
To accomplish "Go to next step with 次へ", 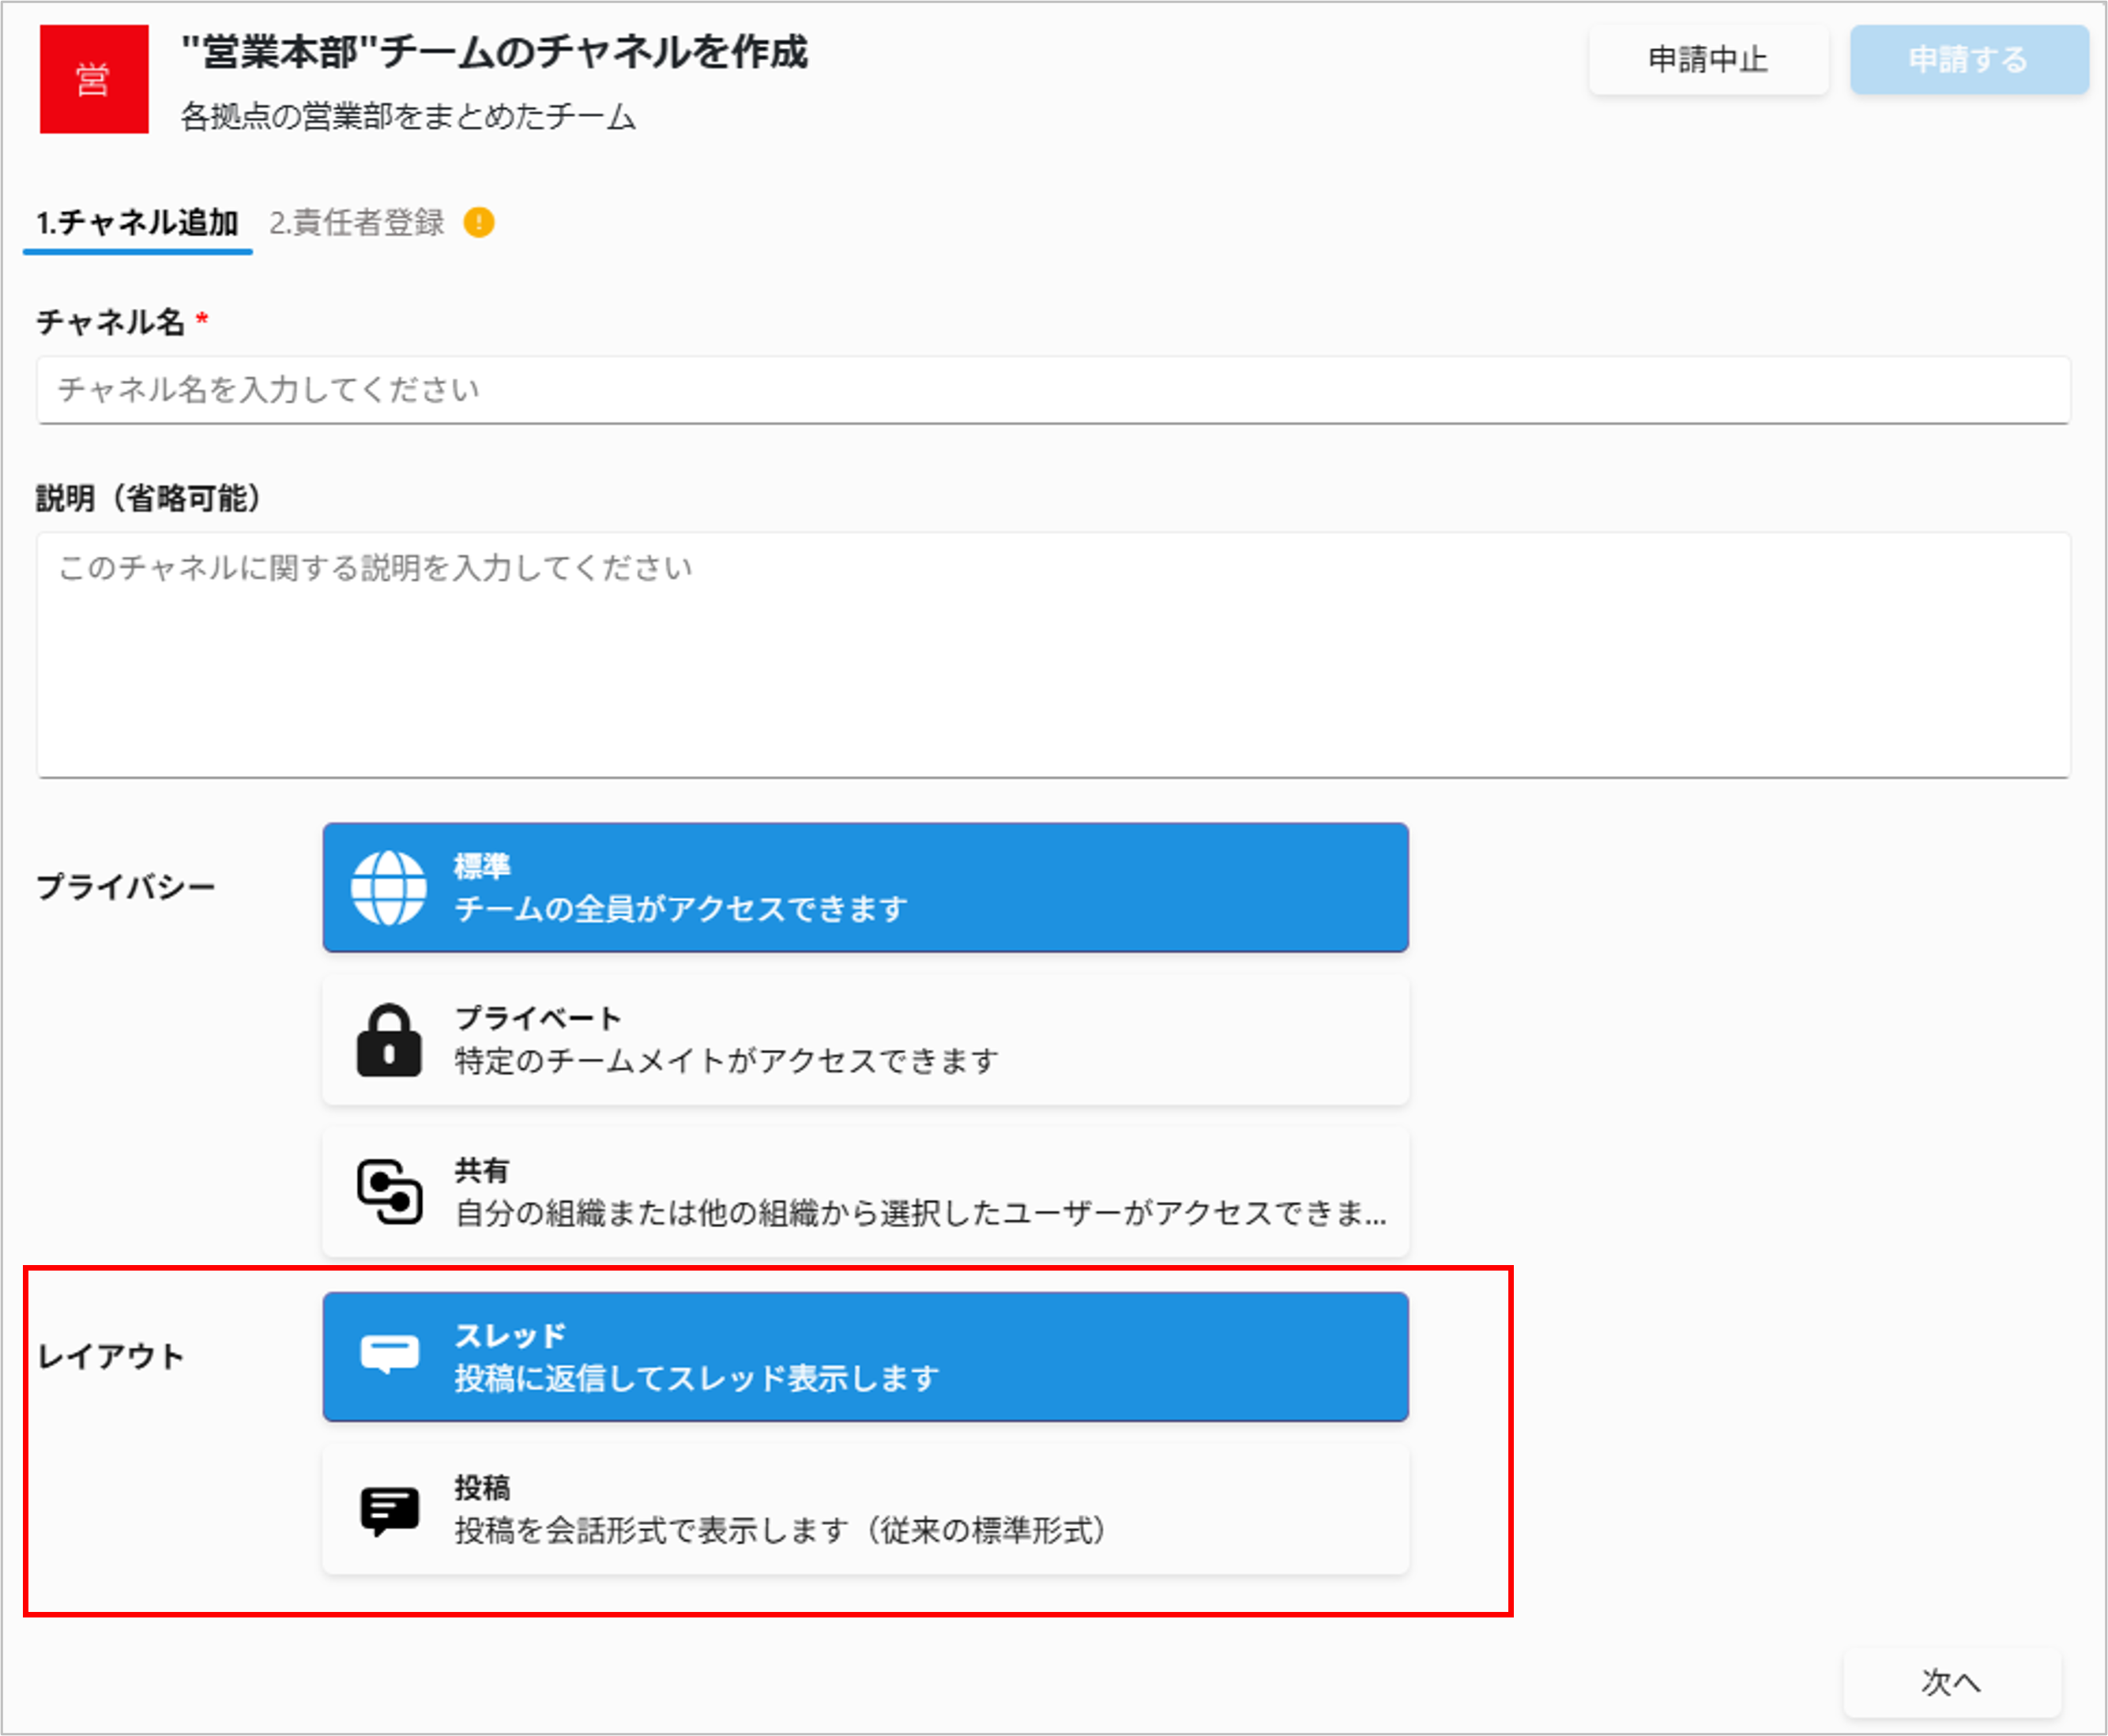I will tap(1952, 1682).
